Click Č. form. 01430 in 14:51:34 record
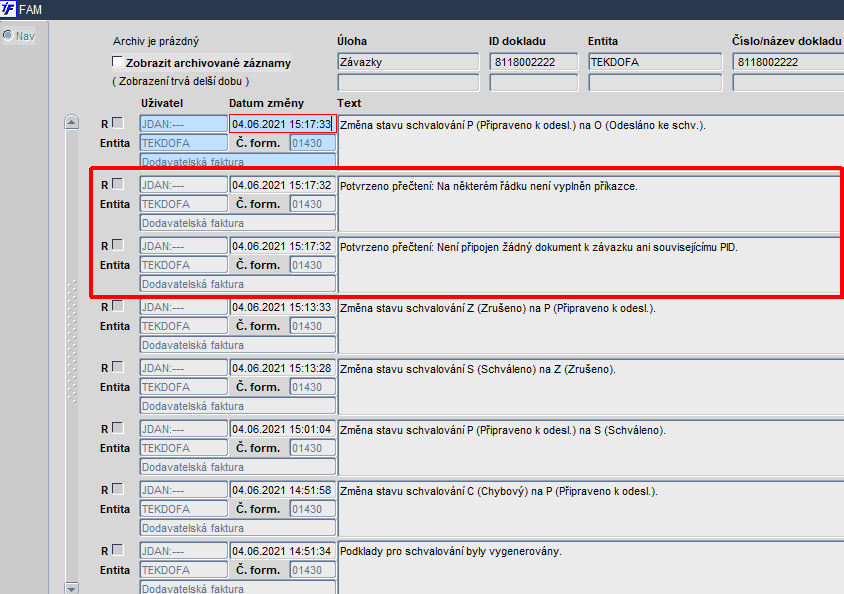The height and width of the screenshot is (594, 844). (x=313, y=570)
